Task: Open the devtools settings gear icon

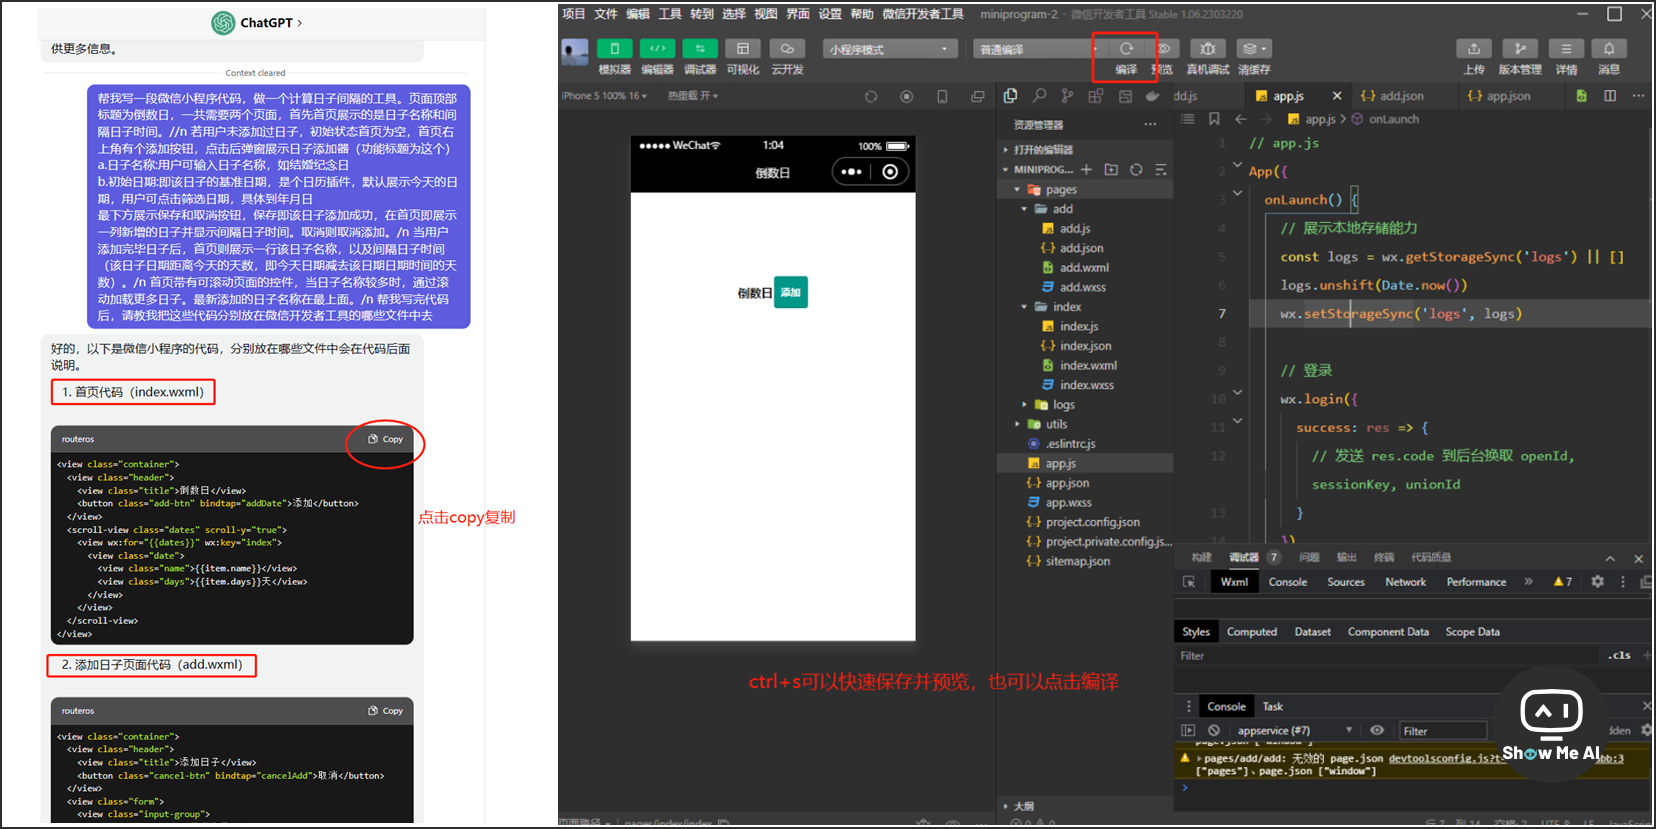Action: pos(1597,581)
